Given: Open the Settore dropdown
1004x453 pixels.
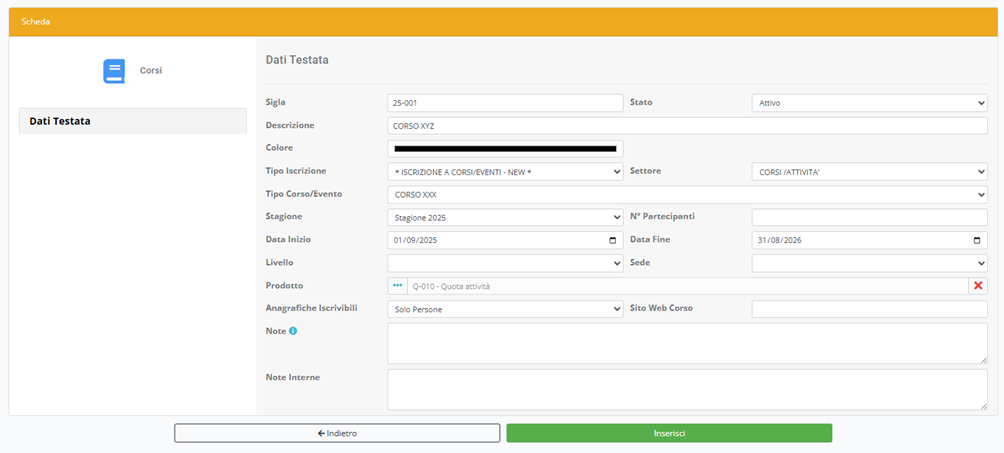Looking at the screenshot, I should [868, 171].
